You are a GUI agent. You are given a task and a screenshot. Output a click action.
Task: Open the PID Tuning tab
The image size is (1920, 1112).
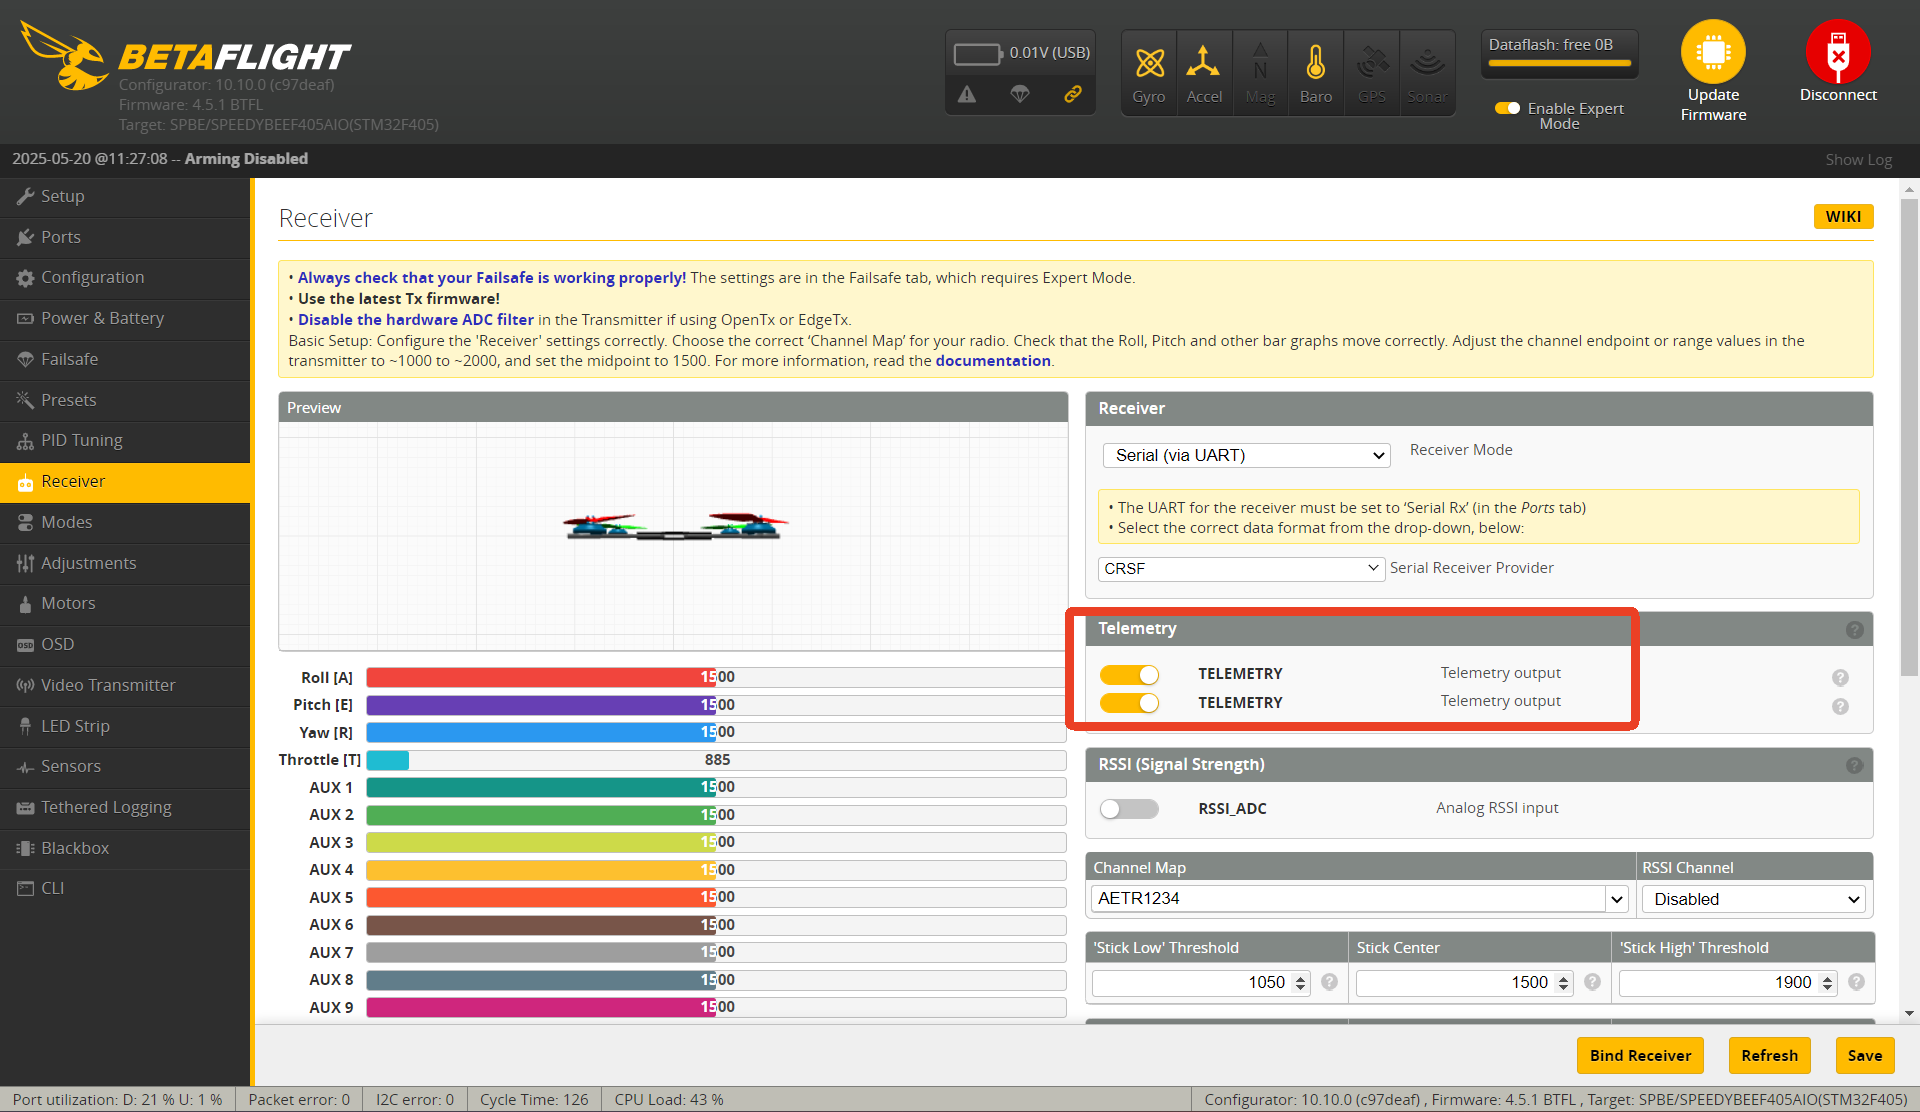[125, 441]
